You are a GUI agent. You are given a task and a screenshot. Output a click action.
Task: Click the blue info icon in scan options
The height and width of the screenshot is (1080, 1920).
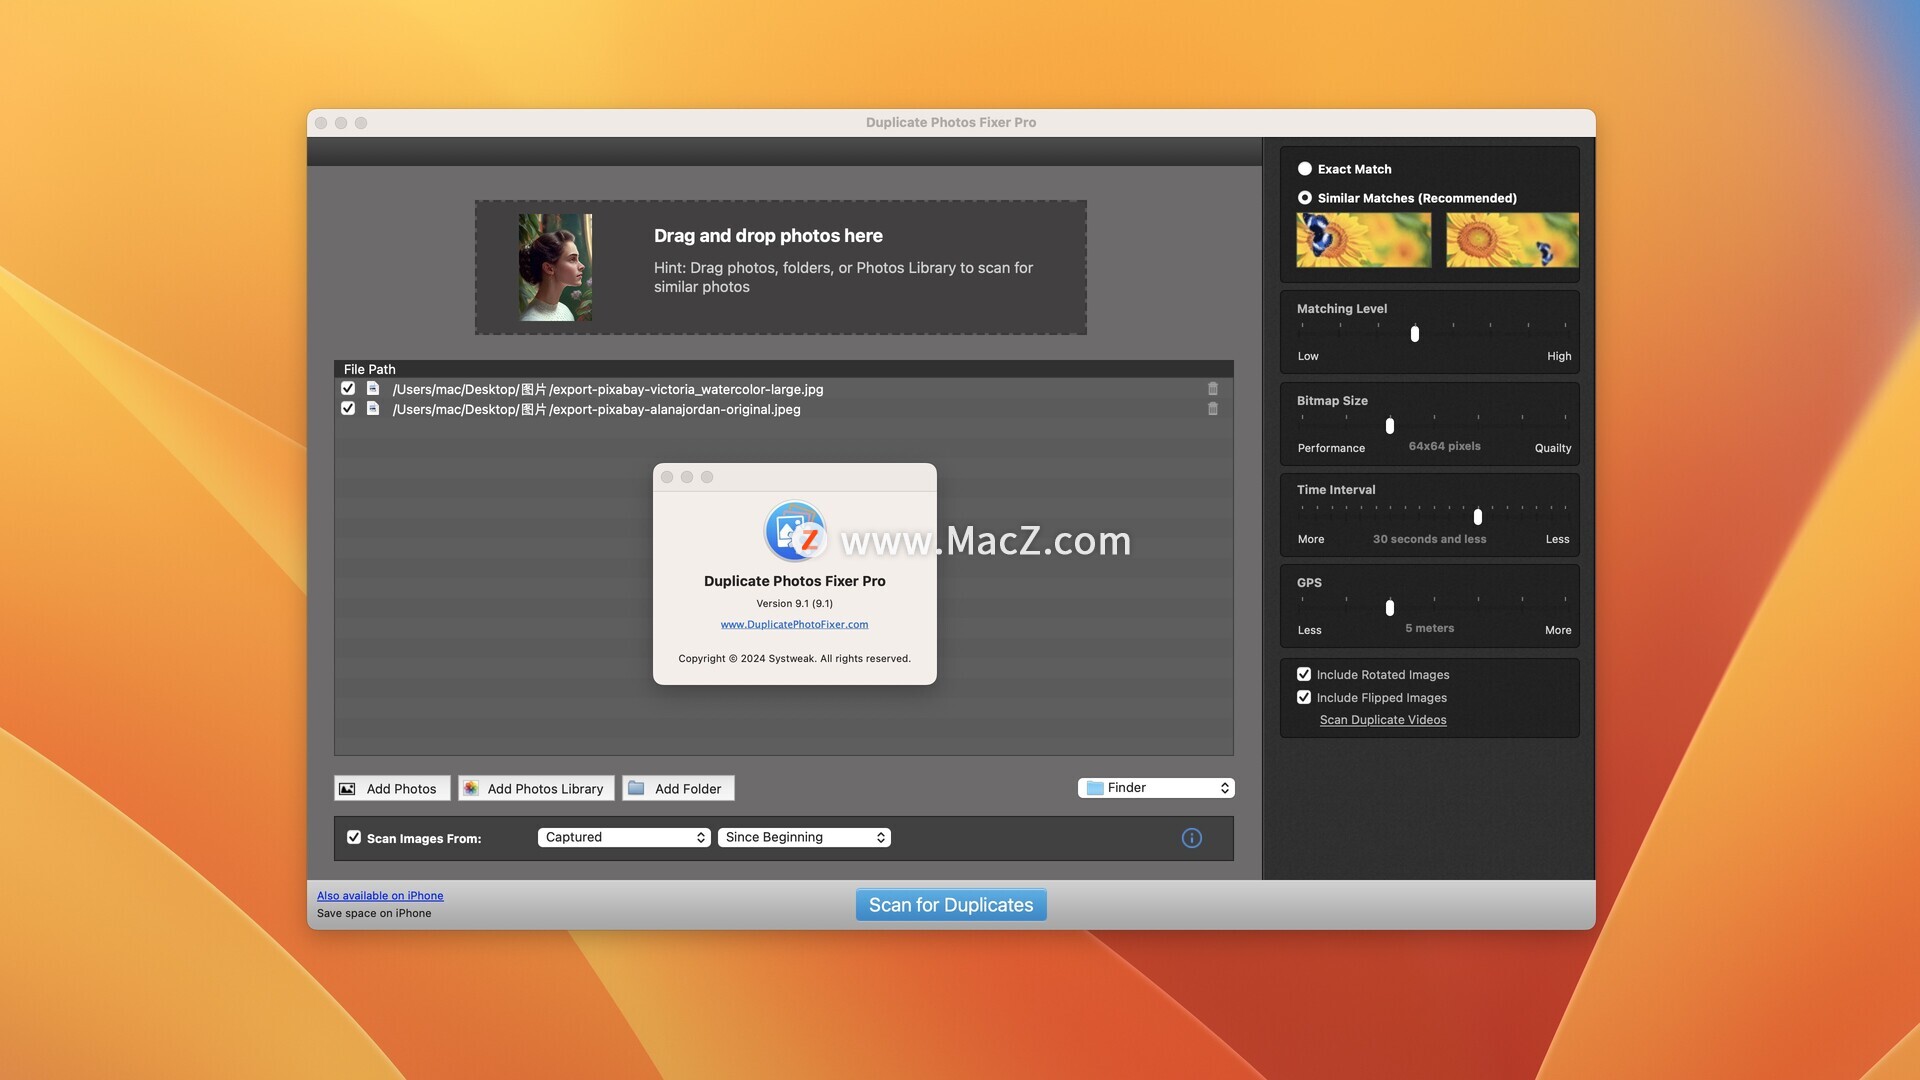pyautogui.click(x=1192, y=838)
